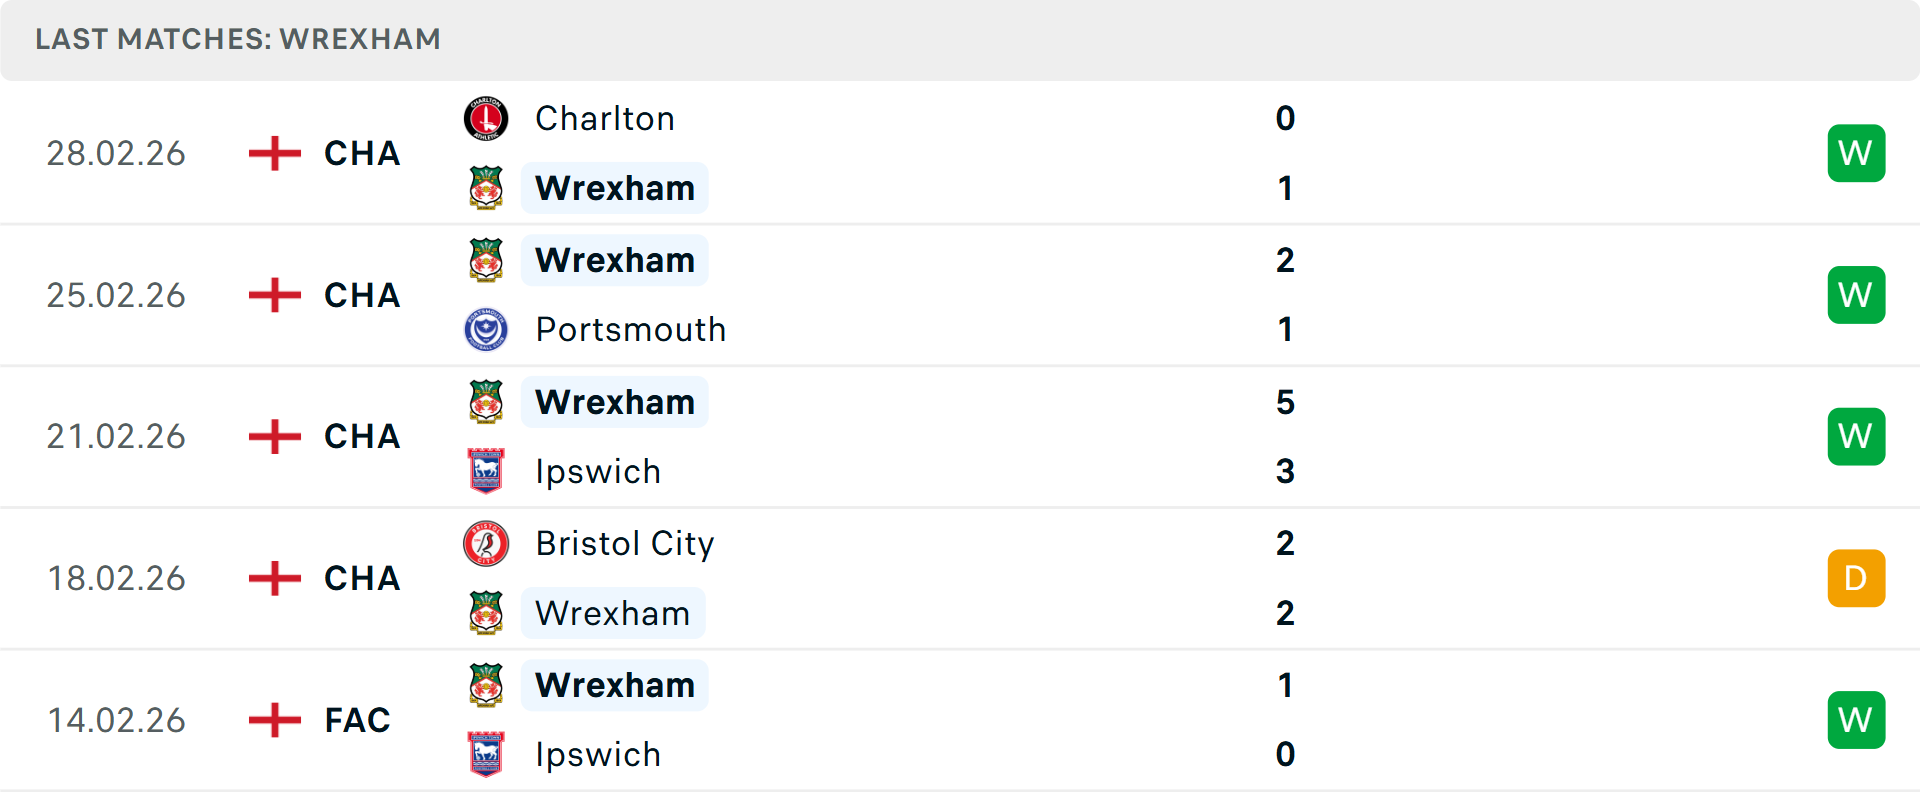
Task: Click the Last Matches: Wrexham header
Action: click(238, 39)
